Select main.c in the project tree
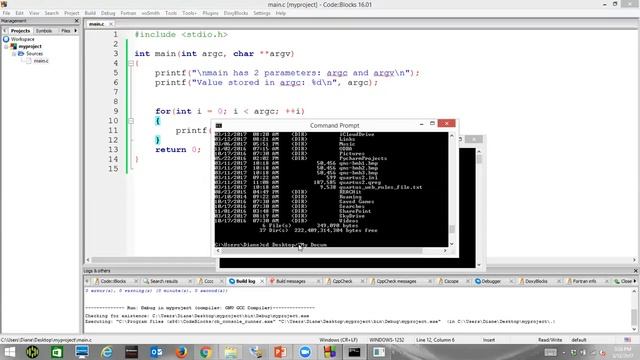Screen dimensions: 640x360 pos(41,61)
